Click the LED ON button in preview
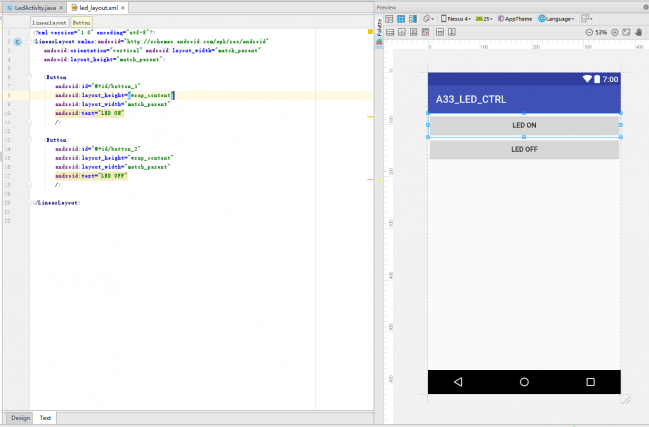 coord(524,125)
